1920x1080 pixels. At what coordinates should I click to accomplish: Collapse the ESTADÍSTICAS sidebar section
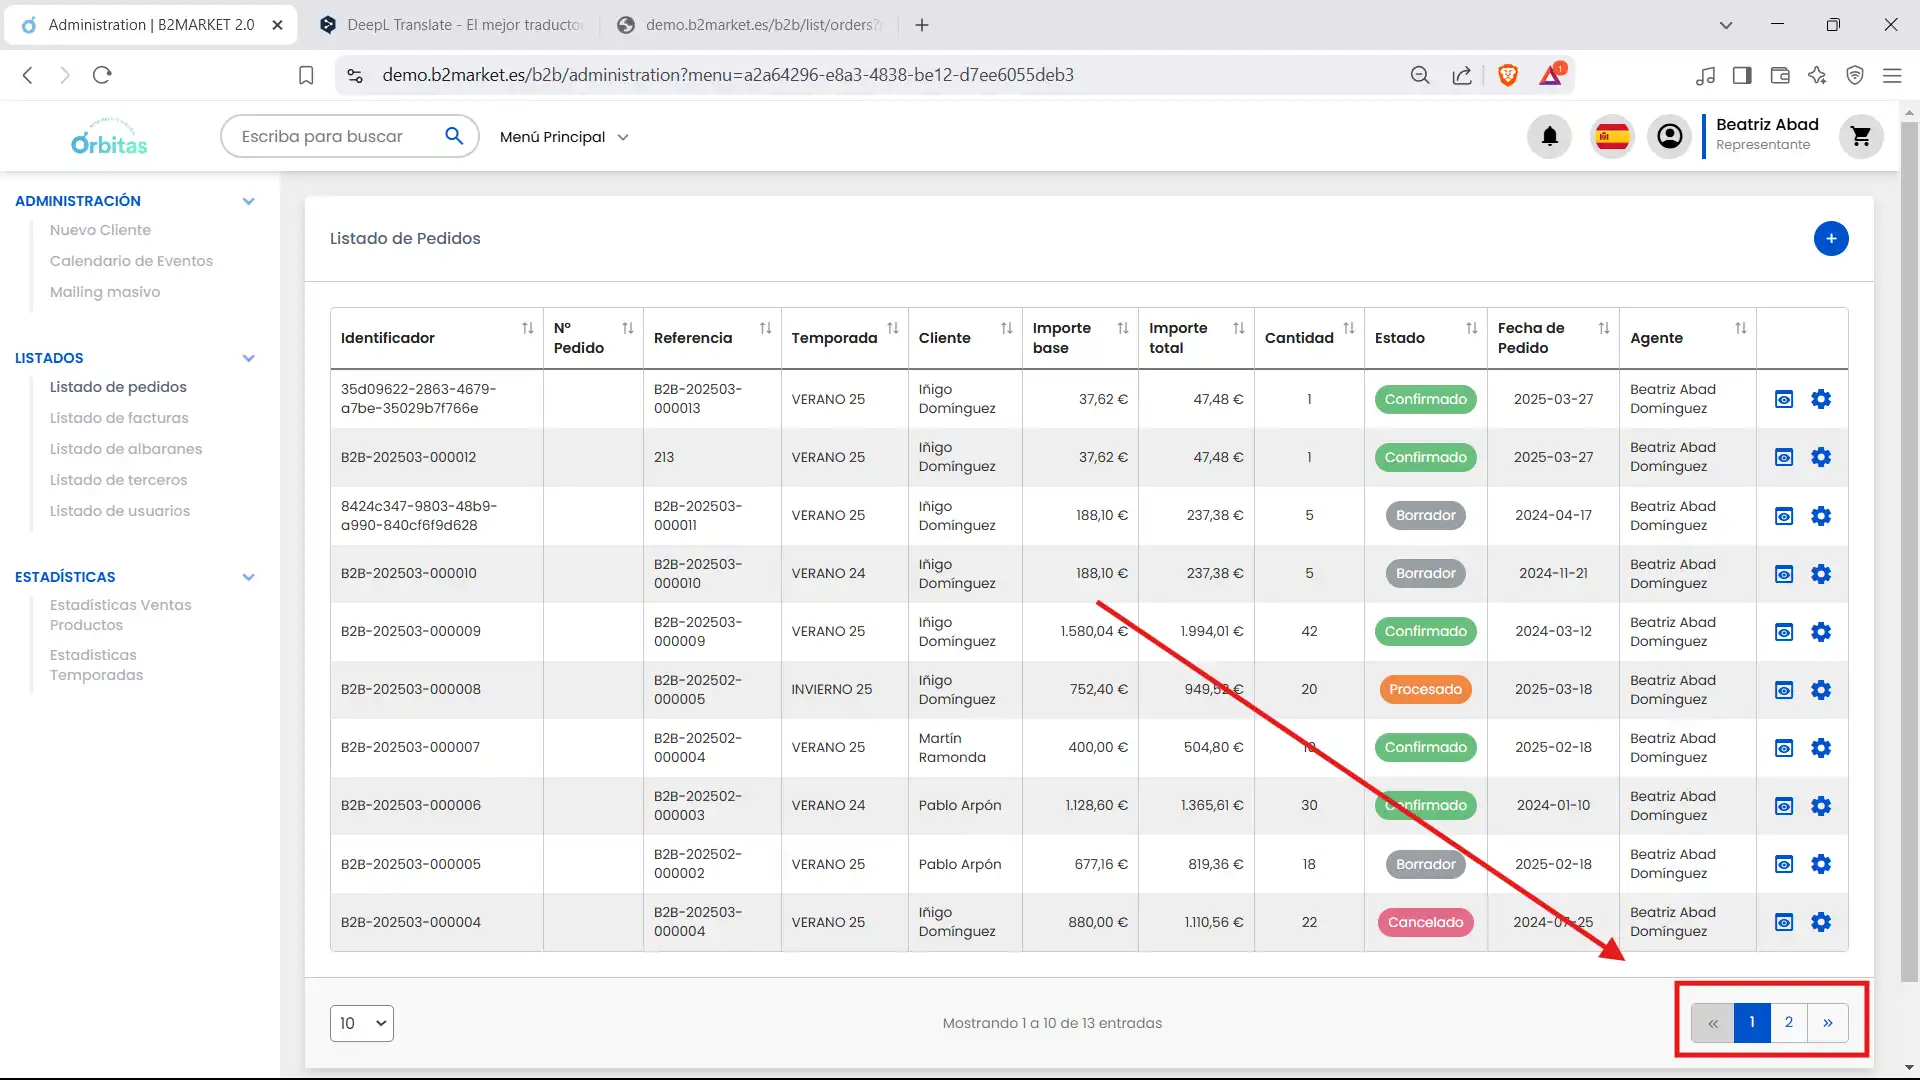(x=248, y=577)
